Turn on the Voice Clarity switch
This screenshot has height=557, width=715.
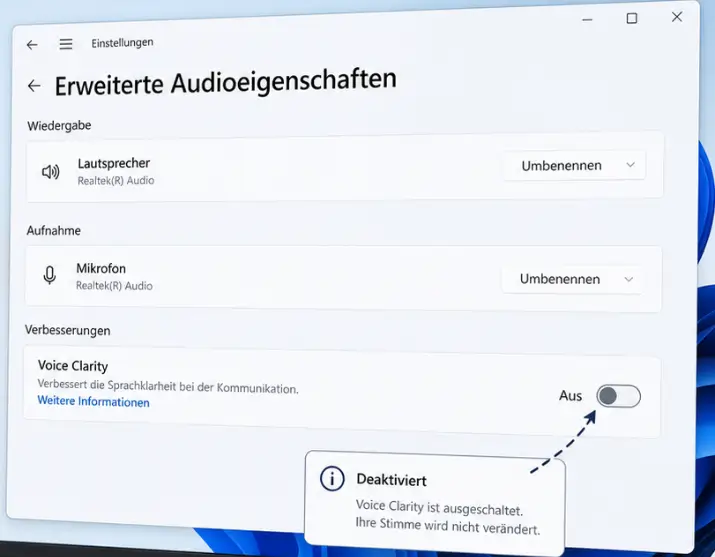coord(618,396)
